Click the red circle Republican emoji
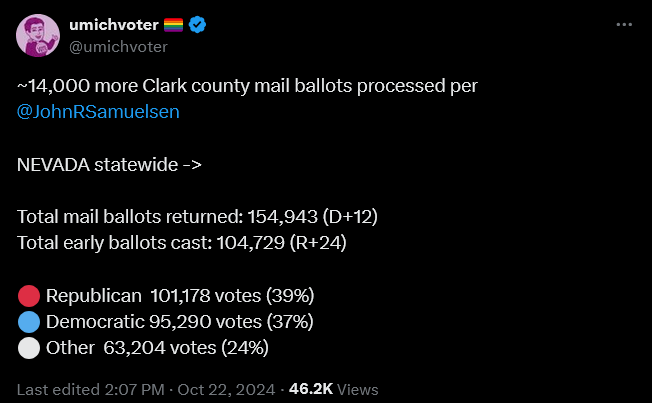Screen dimensions: 652x403 29,296
